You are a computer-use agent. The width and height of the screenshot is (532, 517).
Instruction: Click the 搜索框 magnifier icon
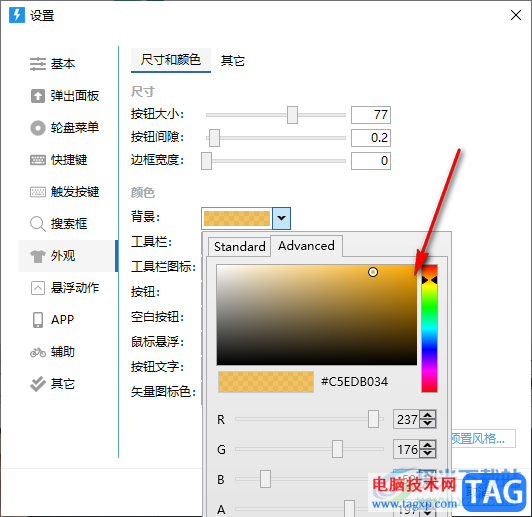tap(38, 224)
